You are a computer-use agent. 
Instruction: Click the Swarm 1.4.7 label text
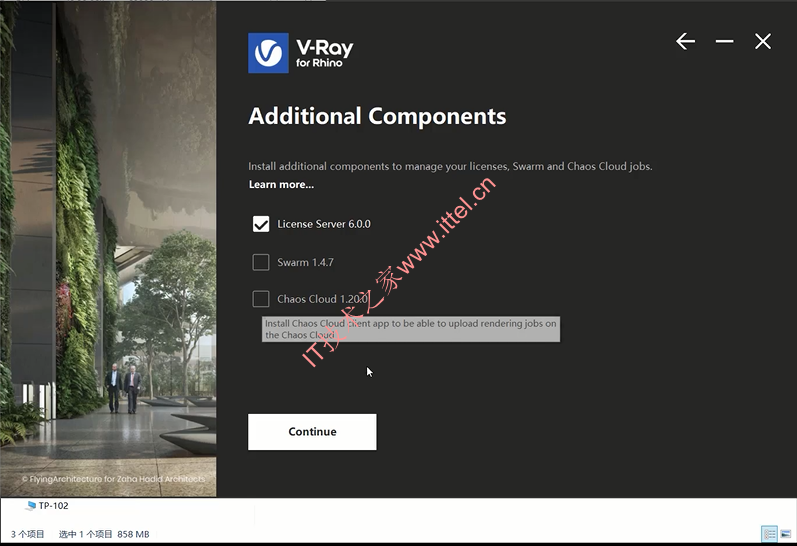[305, 262]
